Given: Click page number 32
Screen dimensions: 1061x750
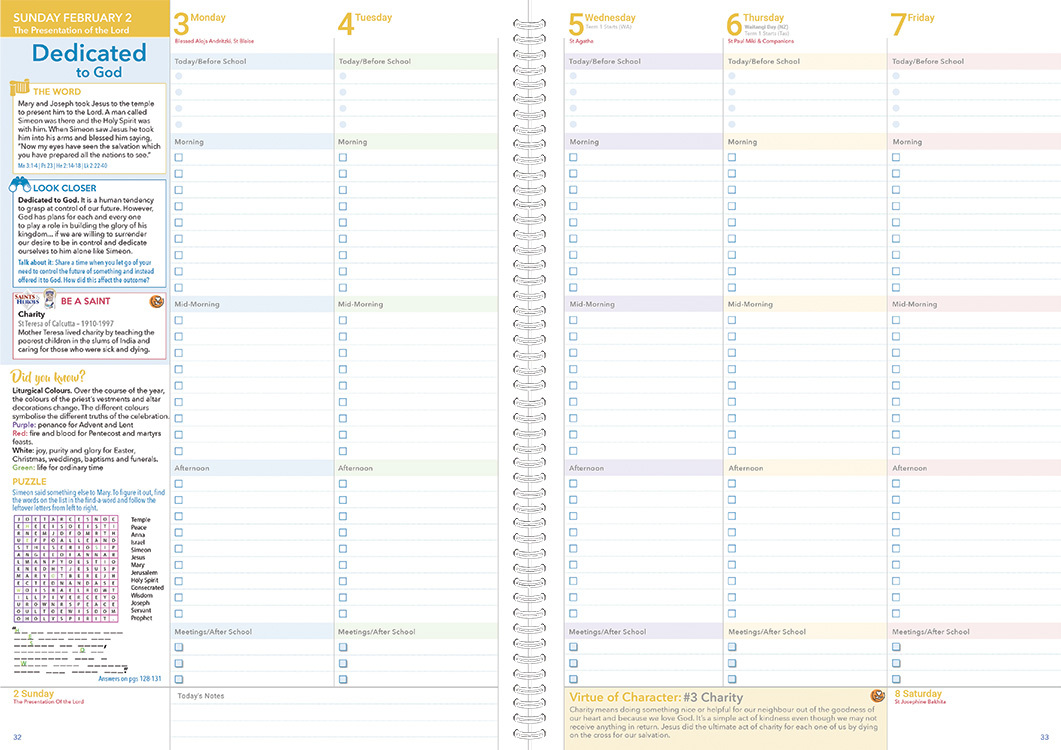Looking at the screenshot, I should coord(18,737).
